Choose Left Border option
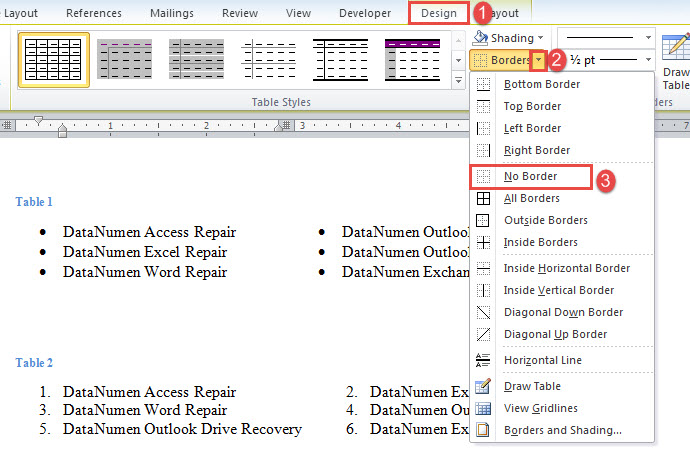The width and height of the screenshot is (690, 464). coord(562,128)
